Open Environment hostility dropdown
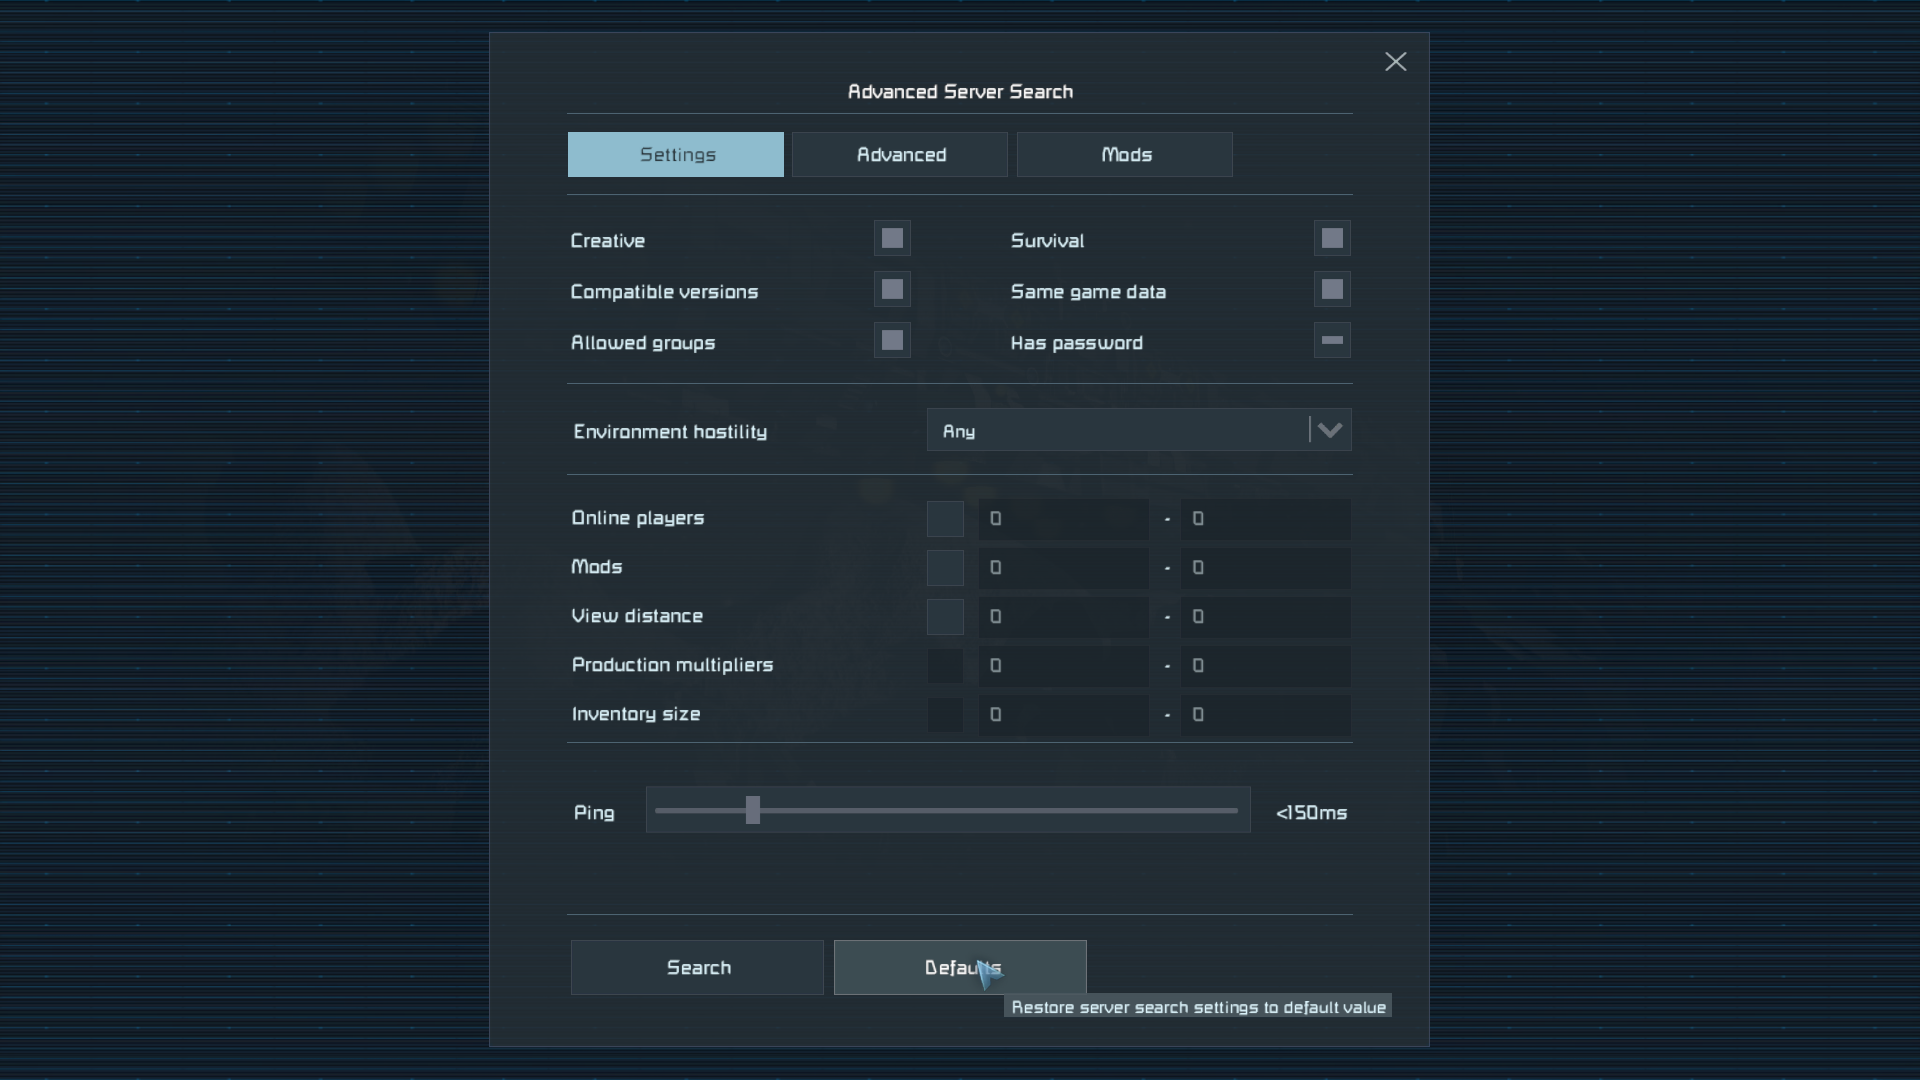1920x1080 pixels. (x=1116, y=430)
